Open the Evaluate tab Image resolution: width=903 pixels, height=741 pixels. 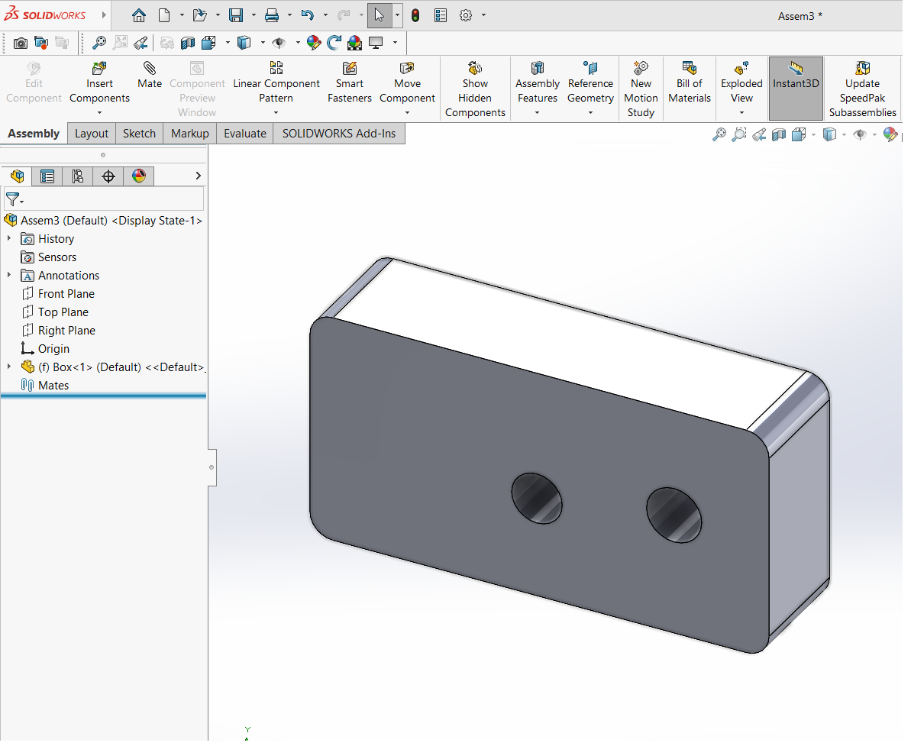pos(245,134)
